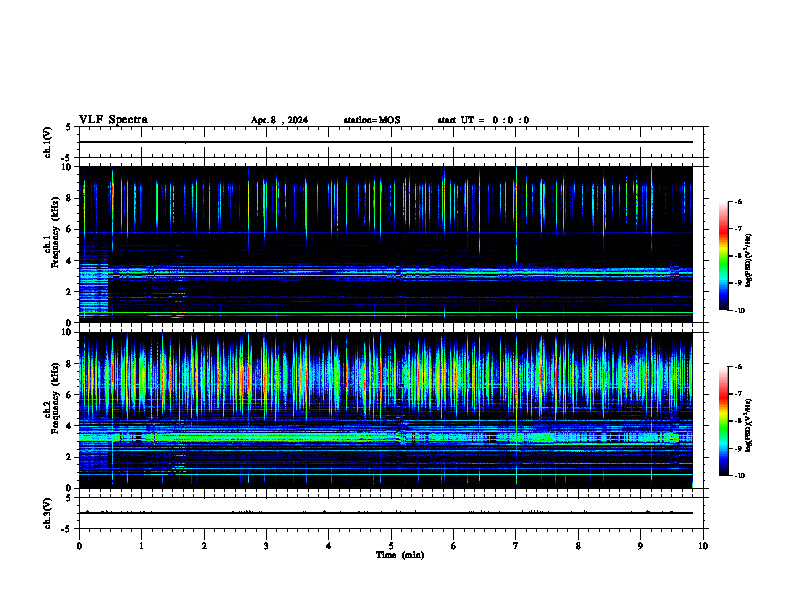Viewport: 792px width, 612px height.
Task: Click the ch.1 spectrogram 3 kHz emission band
Action: click(386, 273)
